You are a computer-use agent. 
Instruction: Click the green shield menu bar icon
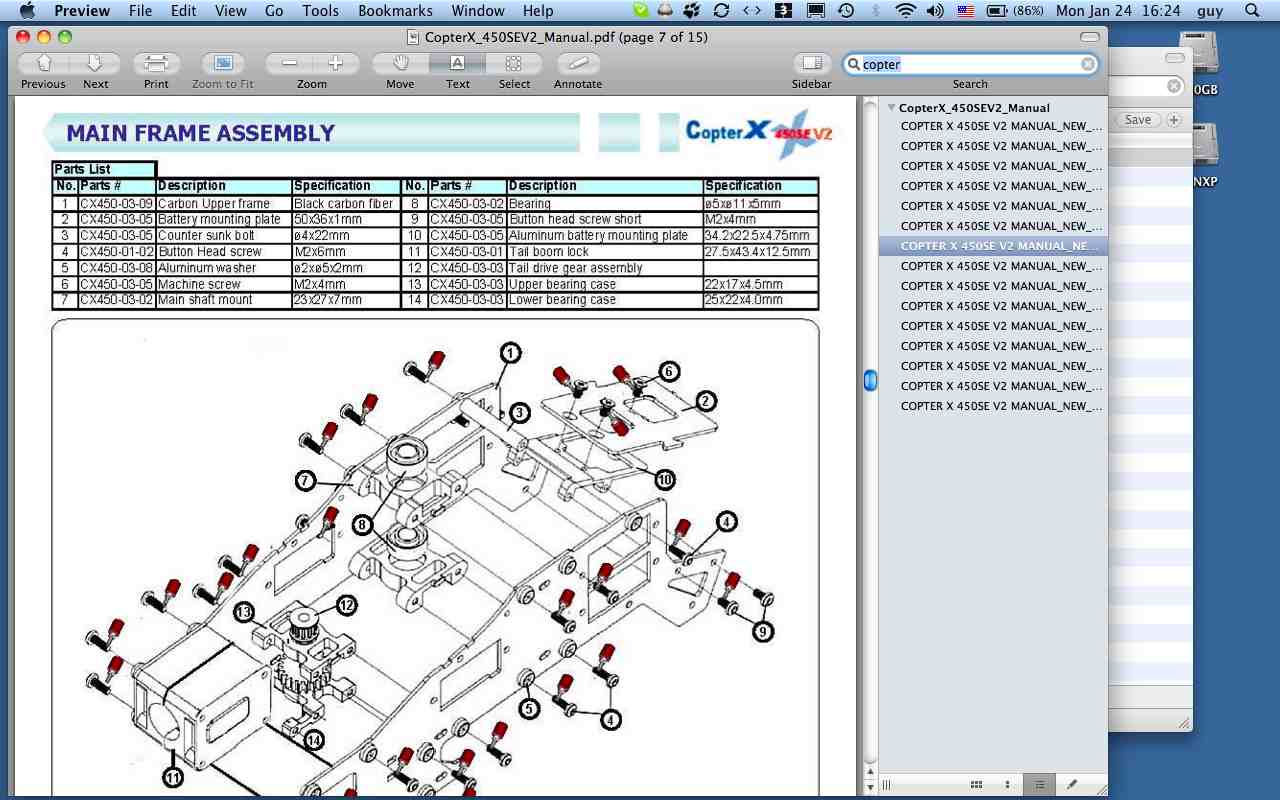tap(641, 11)
